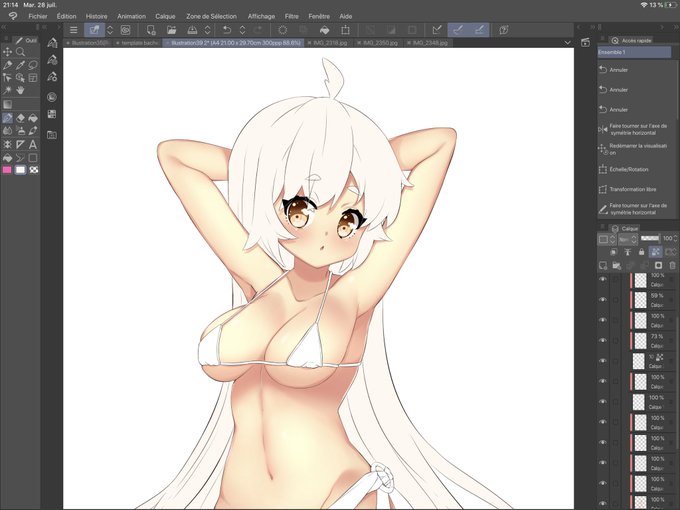The width and height of the screenshot is (680, 510).
Task: Open the Fichier menu
Action: pyautogui.click(x=38, y=16)
